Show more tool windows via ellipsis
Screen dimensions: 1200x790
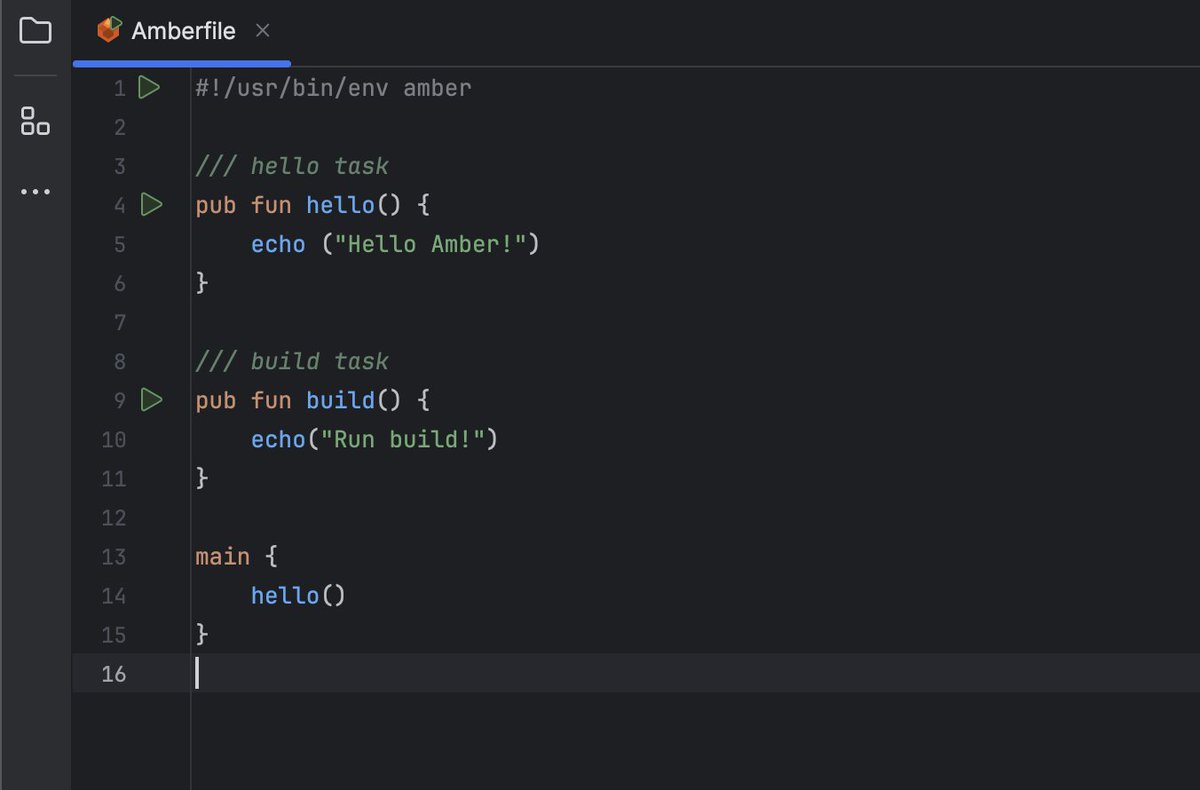click(35, 191)
